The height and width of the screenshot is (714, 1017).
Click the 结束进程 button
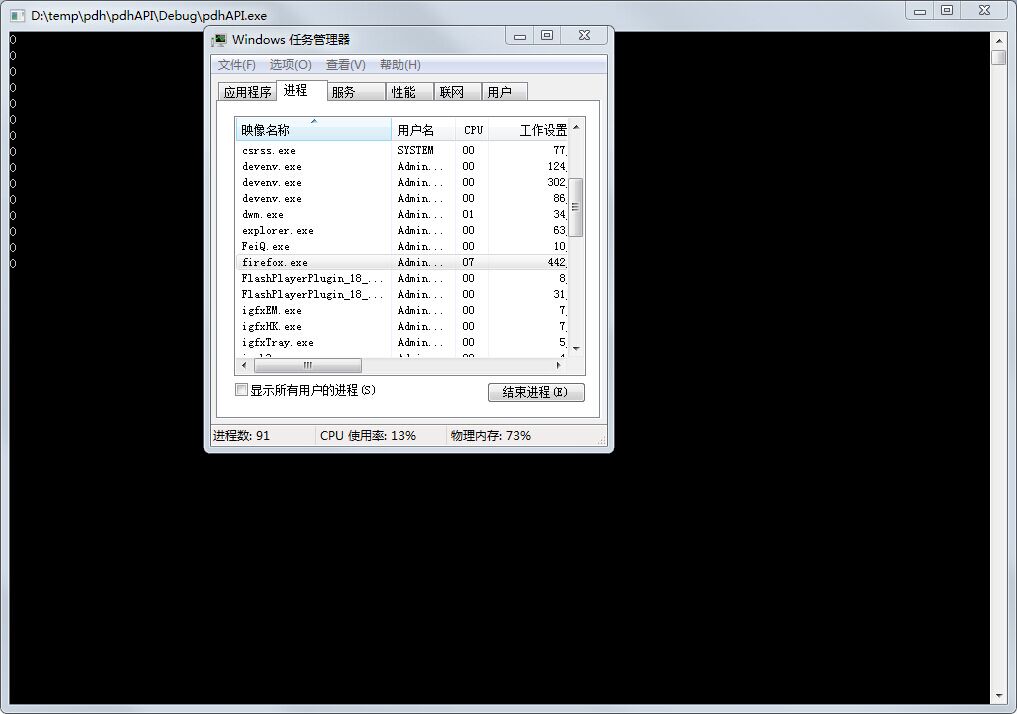tap(536, 392)
